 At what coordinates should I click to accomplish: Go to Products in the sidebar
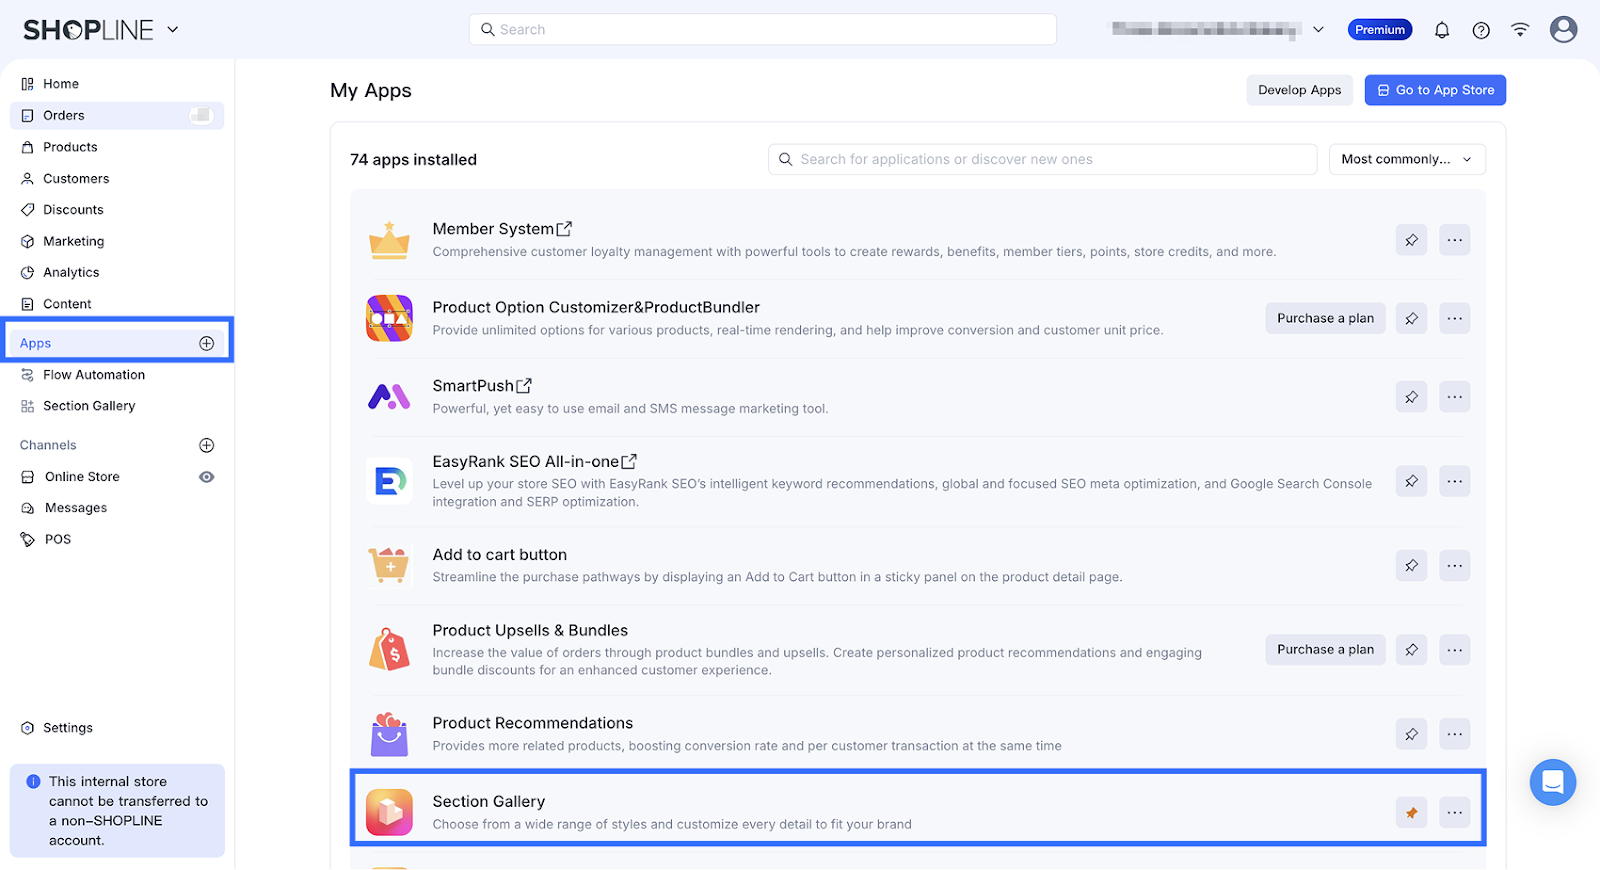(x=70, y=147)
